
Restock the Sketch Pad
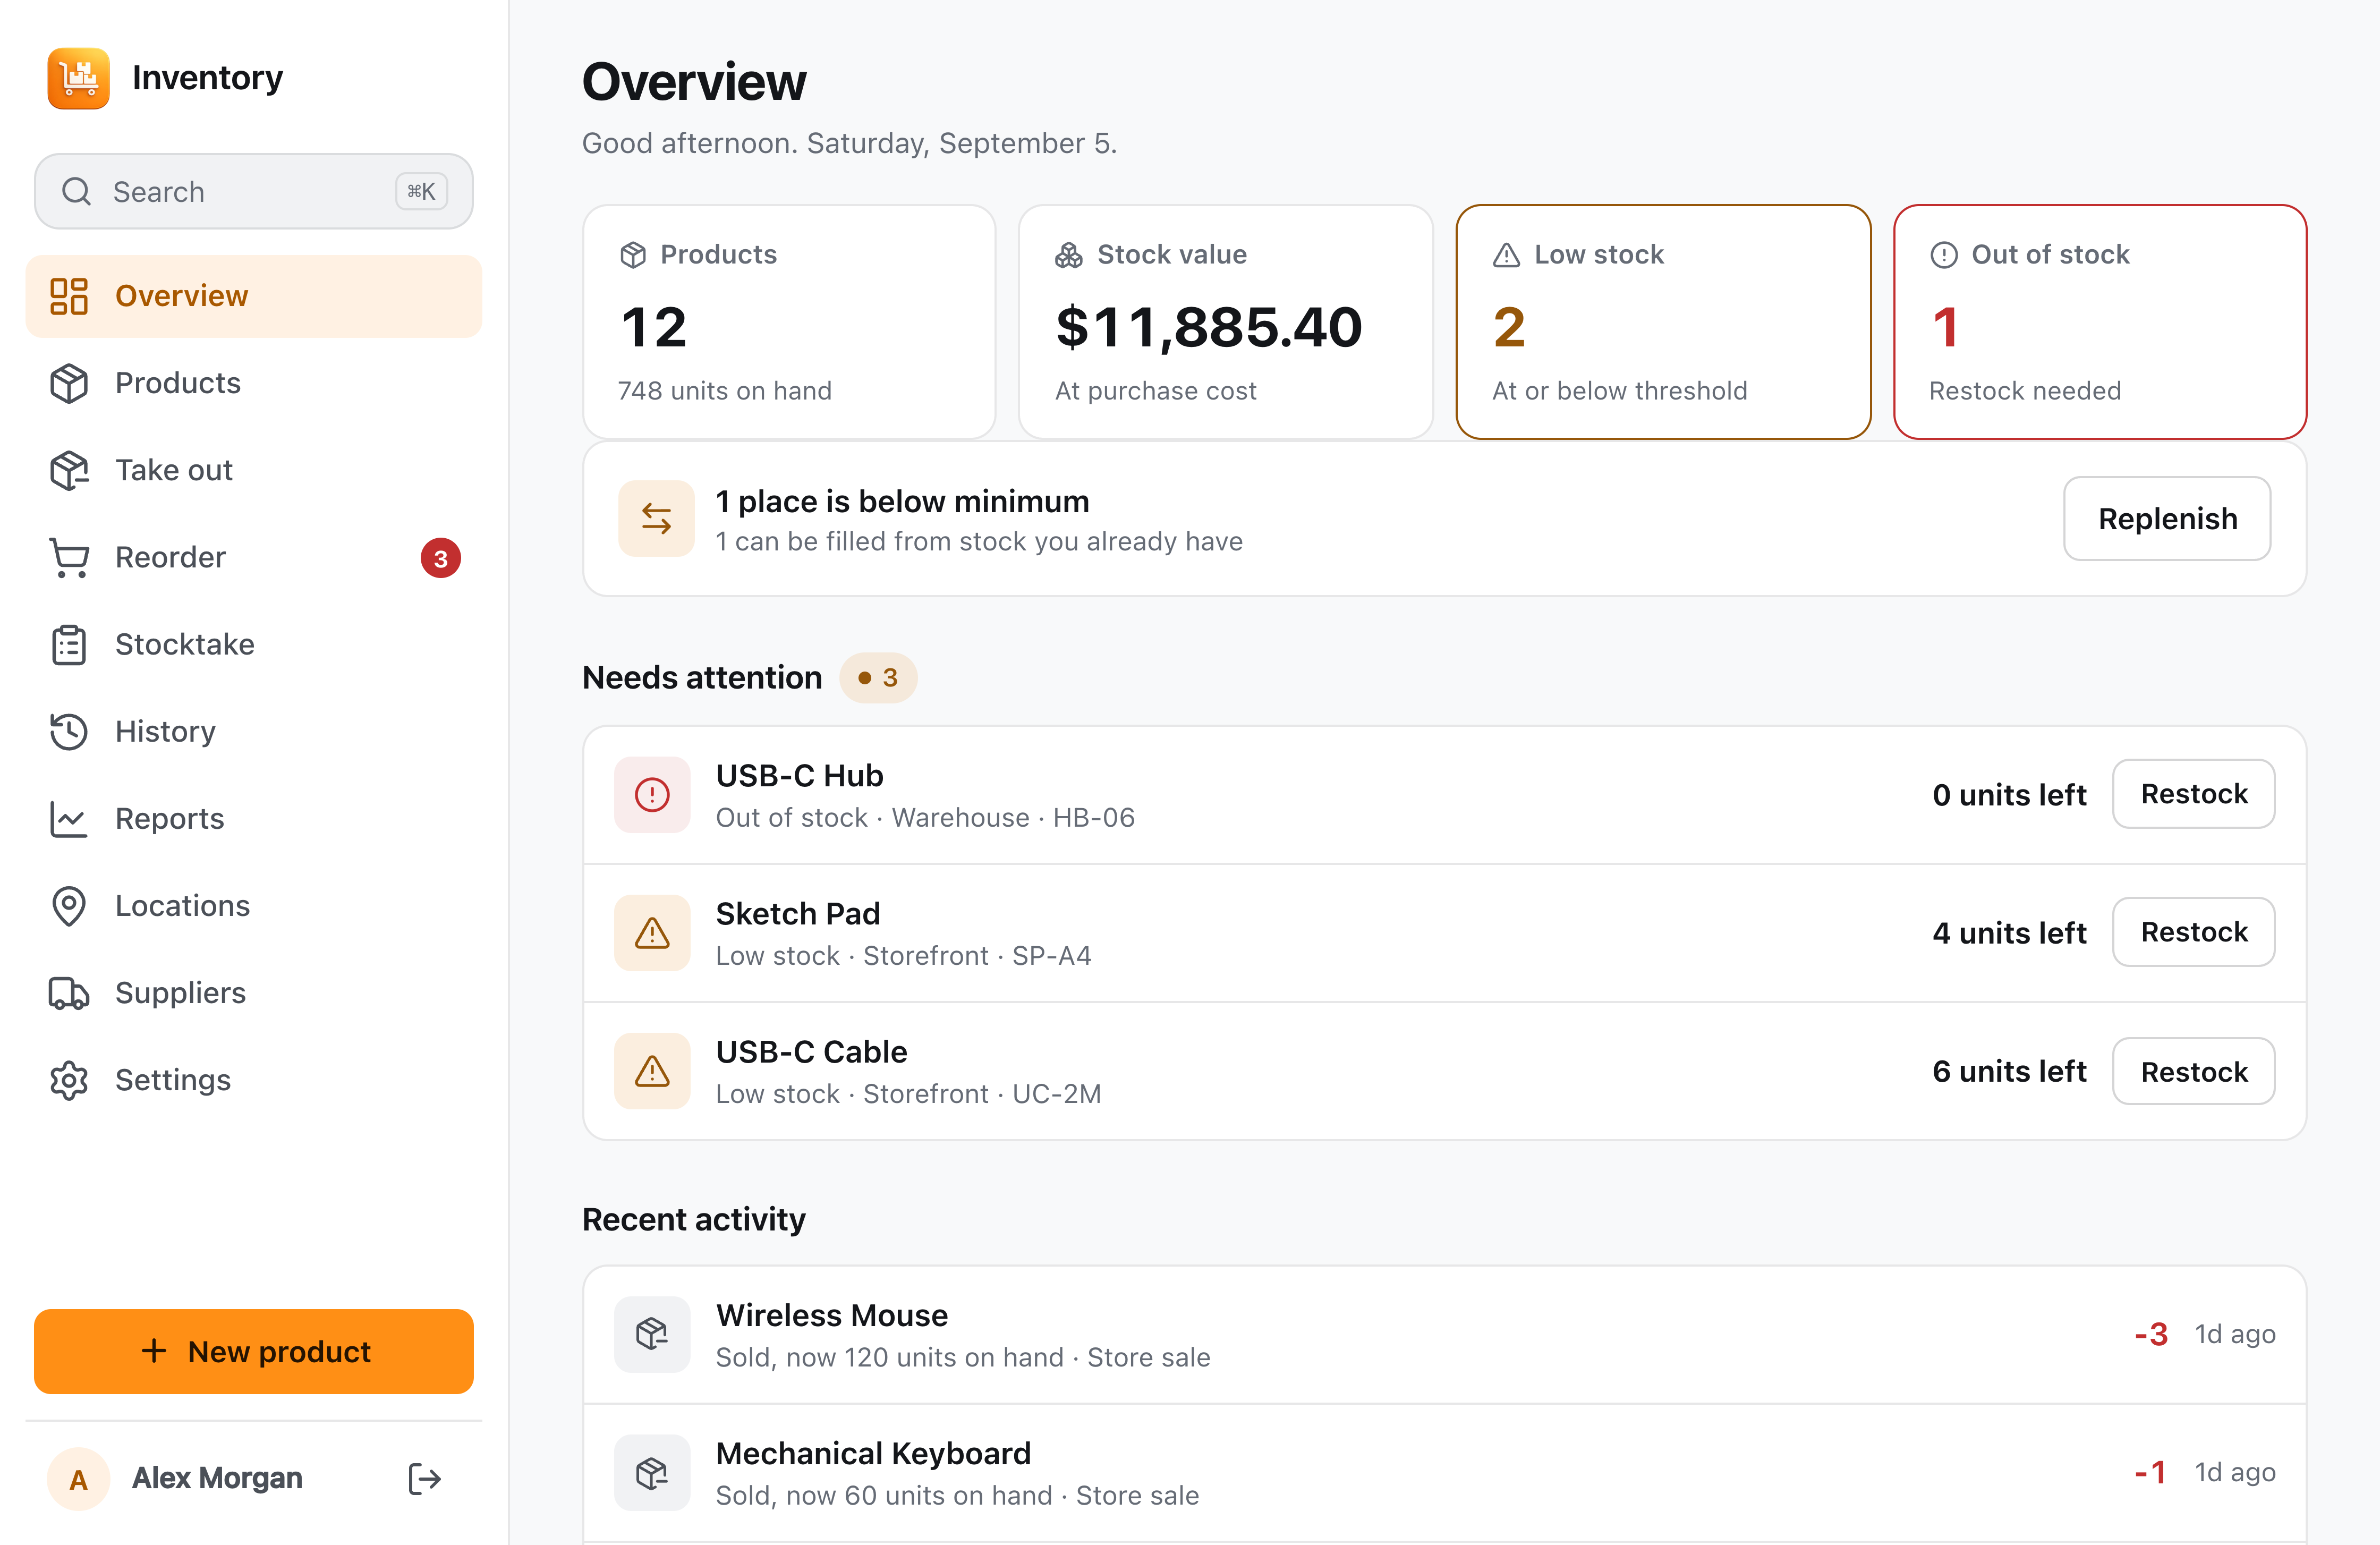(x=2193, y=932)
